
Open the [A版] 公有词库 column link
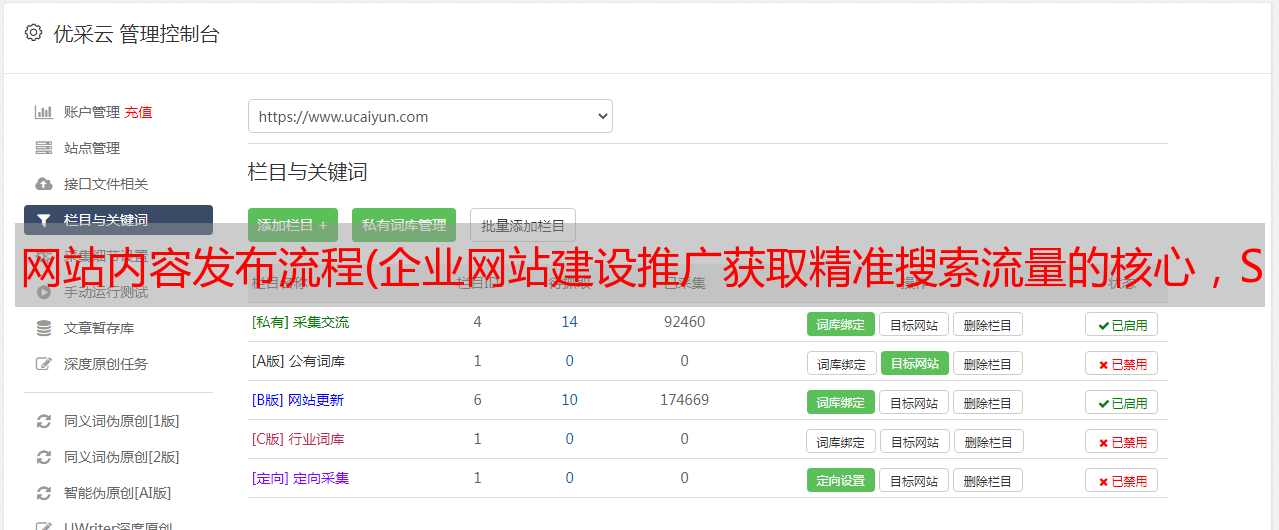pos(298,361)
